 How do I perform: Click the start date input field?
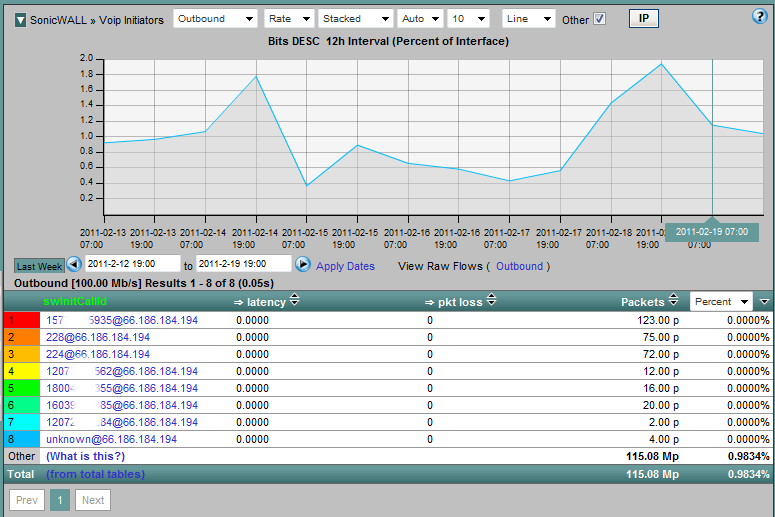coord(132,264)
